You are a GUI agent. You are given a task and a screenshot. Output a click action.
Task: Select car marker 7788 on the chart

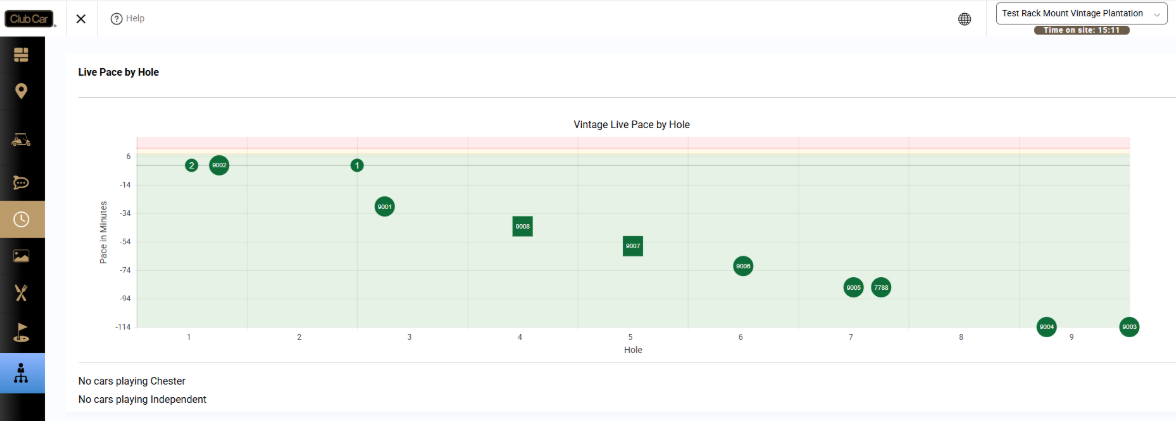(x=881, y=287)
